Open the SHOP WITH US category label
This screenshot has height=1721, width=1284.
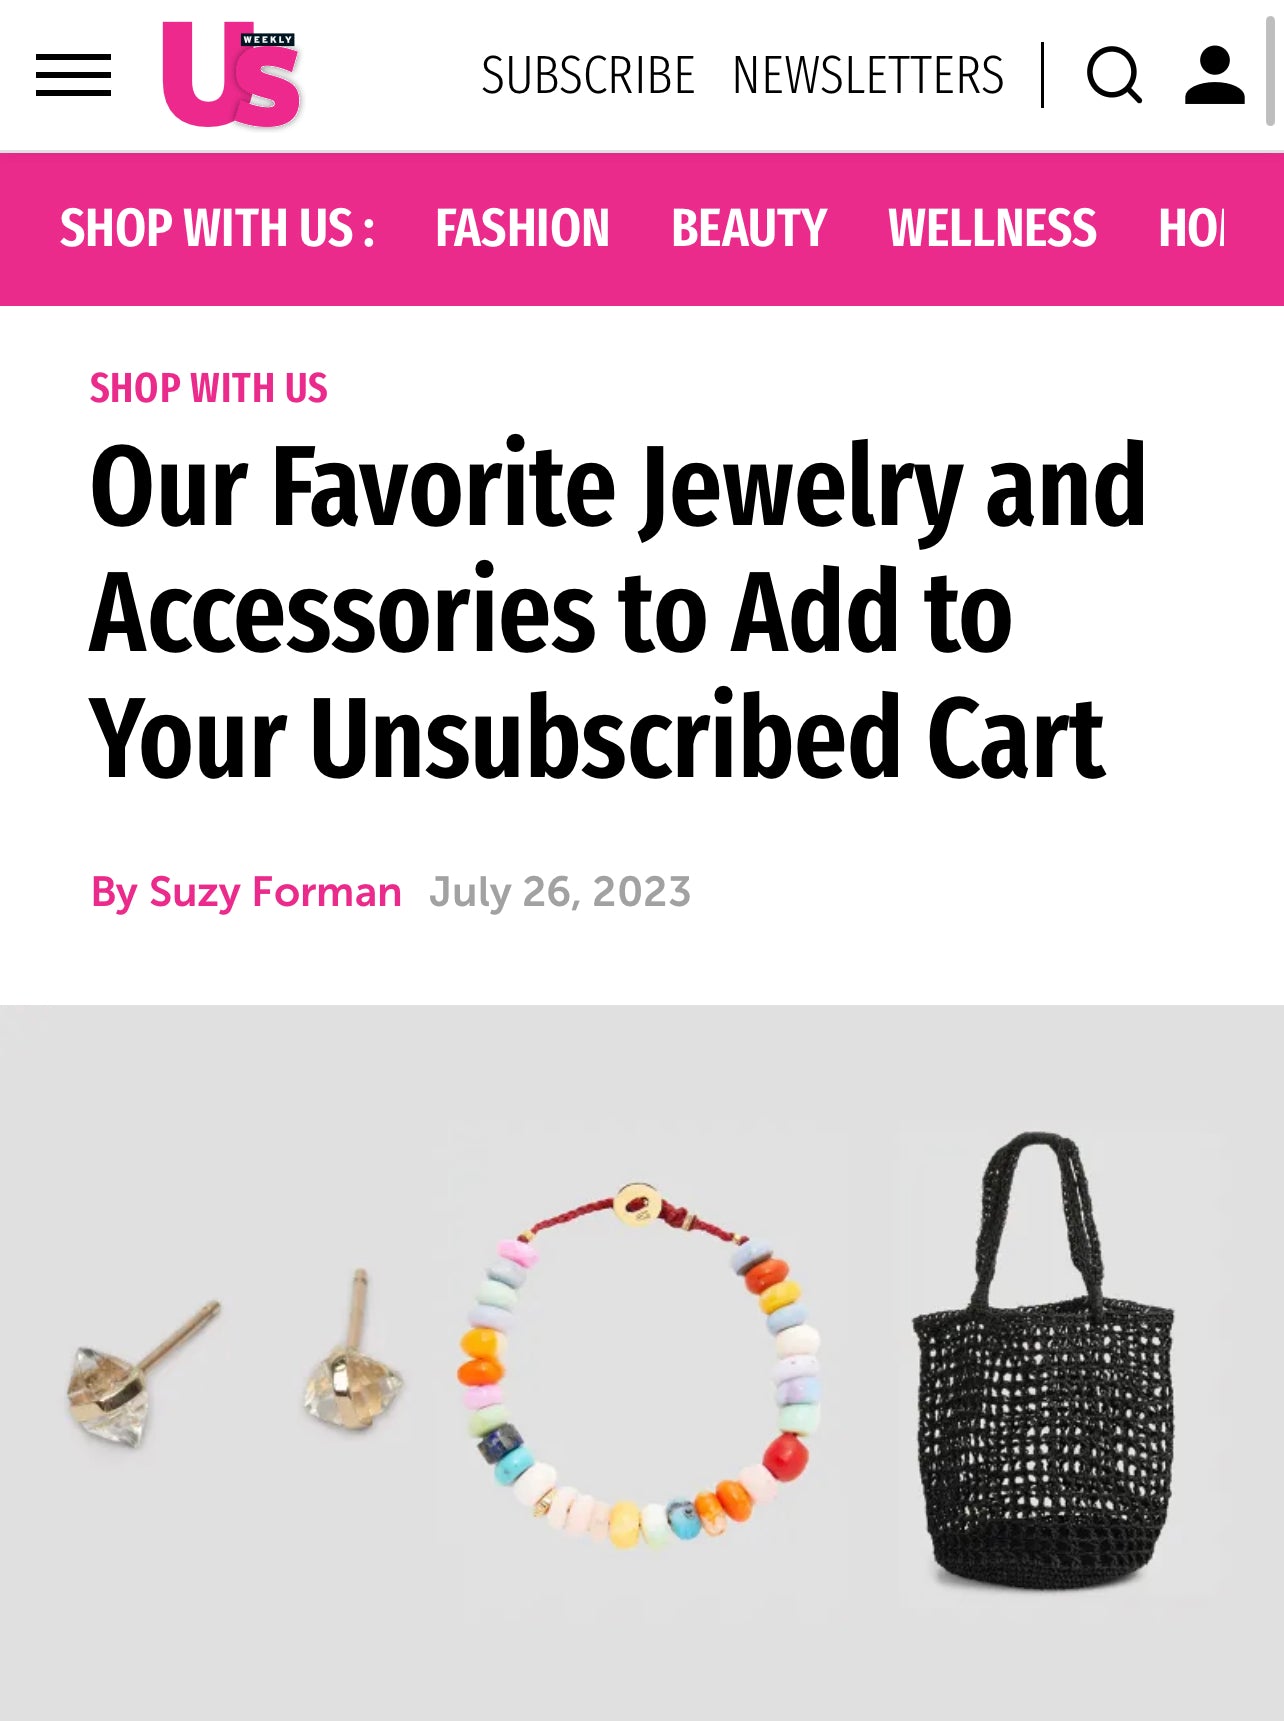(208, 388)
